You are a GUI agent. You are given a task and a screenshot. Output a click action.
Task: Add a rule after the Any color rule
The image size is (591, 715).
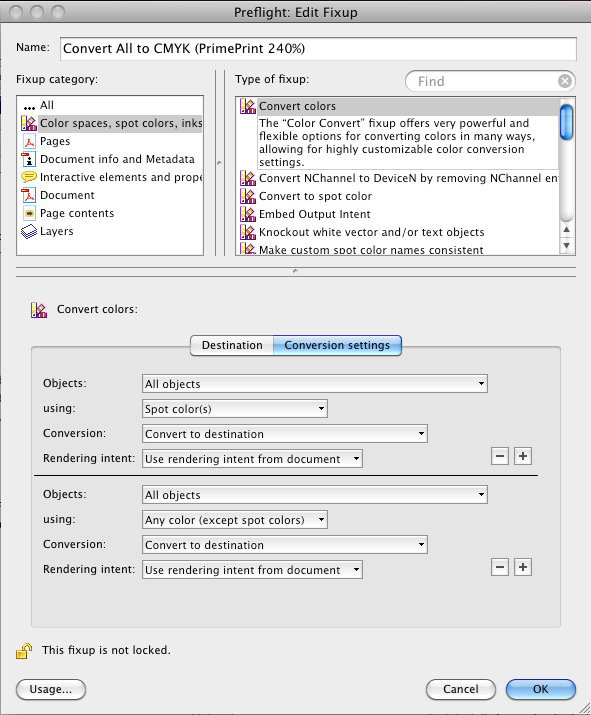point(523,567)
